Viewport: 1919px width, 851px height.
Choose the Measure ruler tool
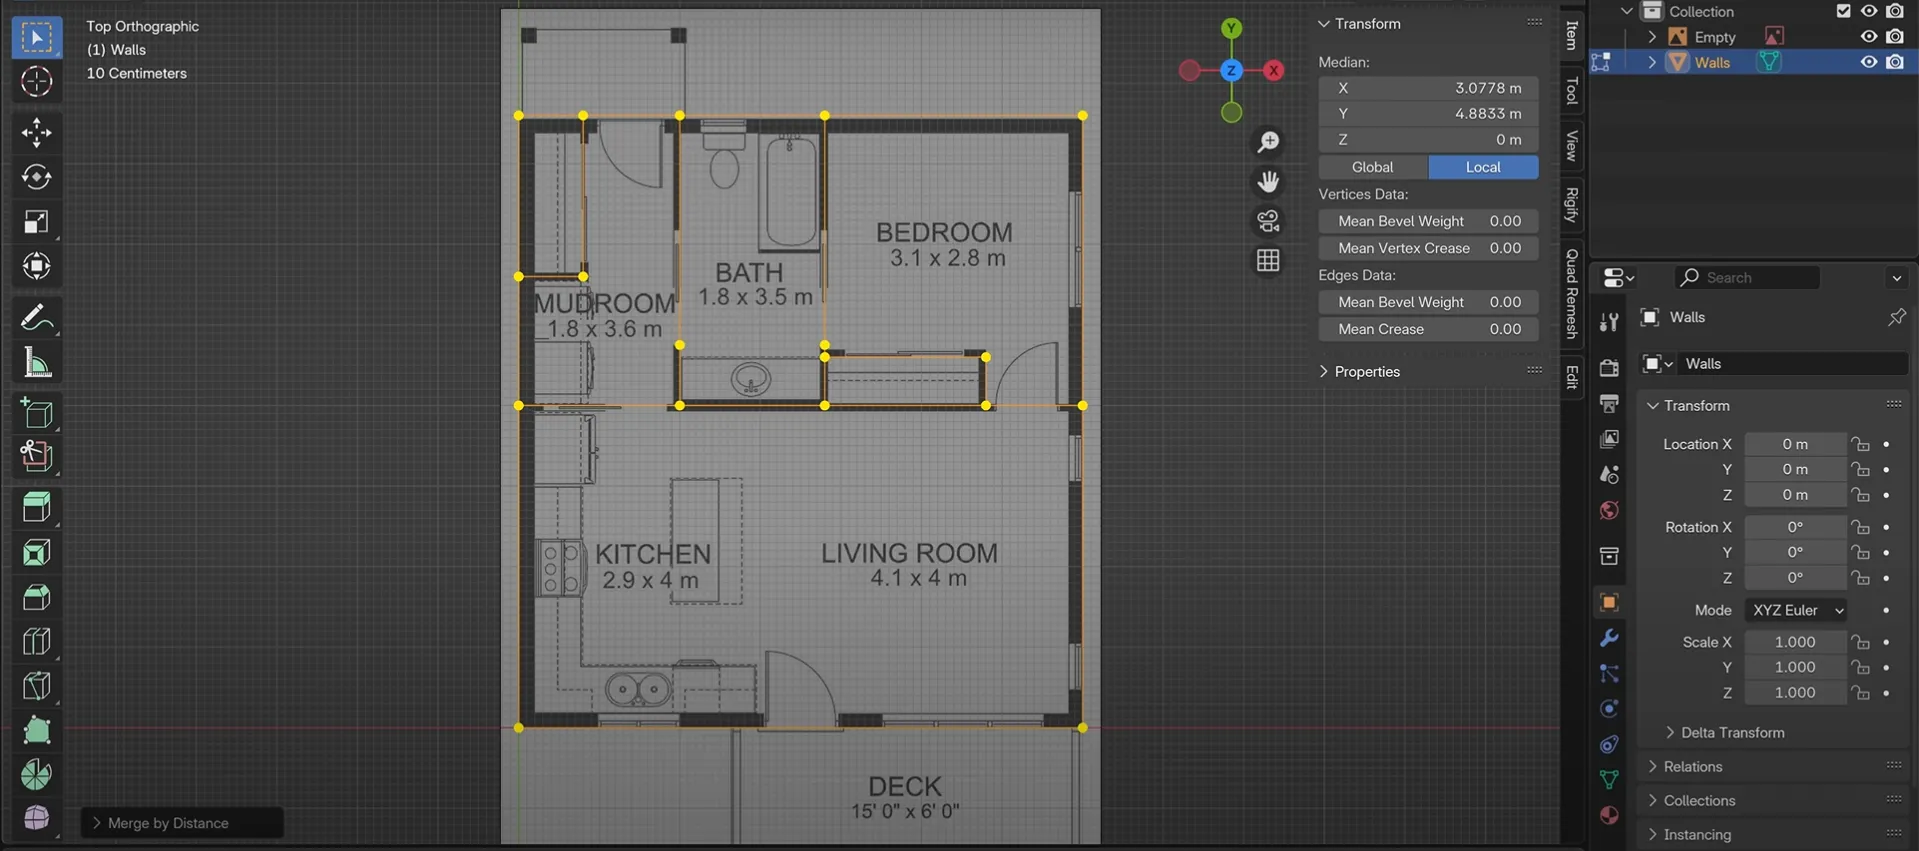click(x=37, y=364)
